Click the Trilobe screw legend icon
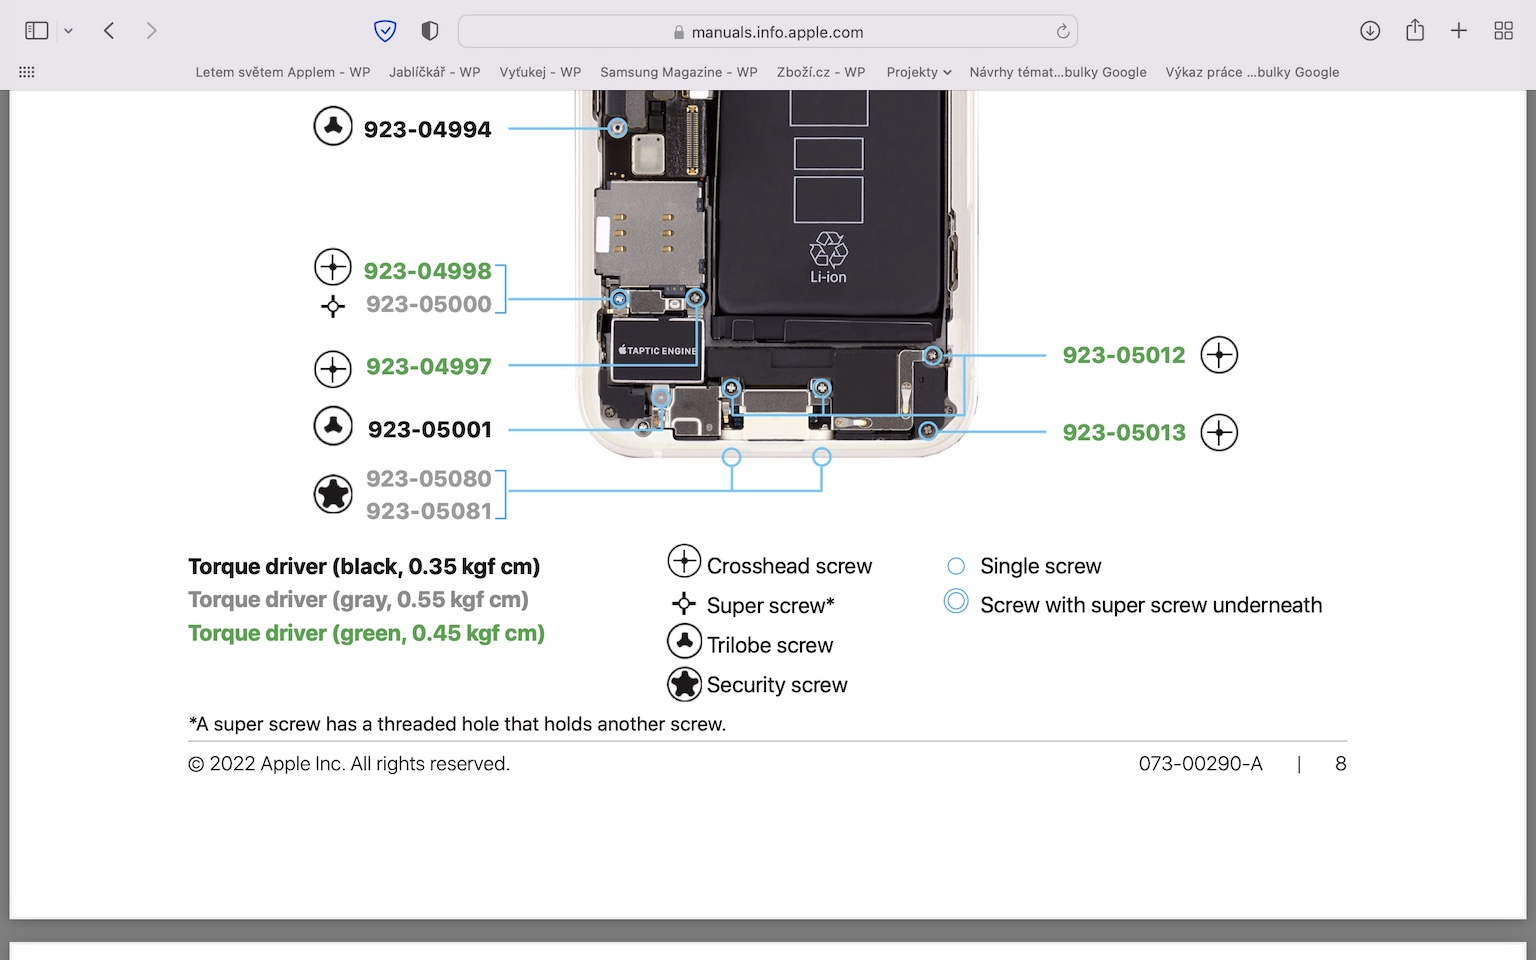Viewport: 1536px width, 960px height. point(684,641)
